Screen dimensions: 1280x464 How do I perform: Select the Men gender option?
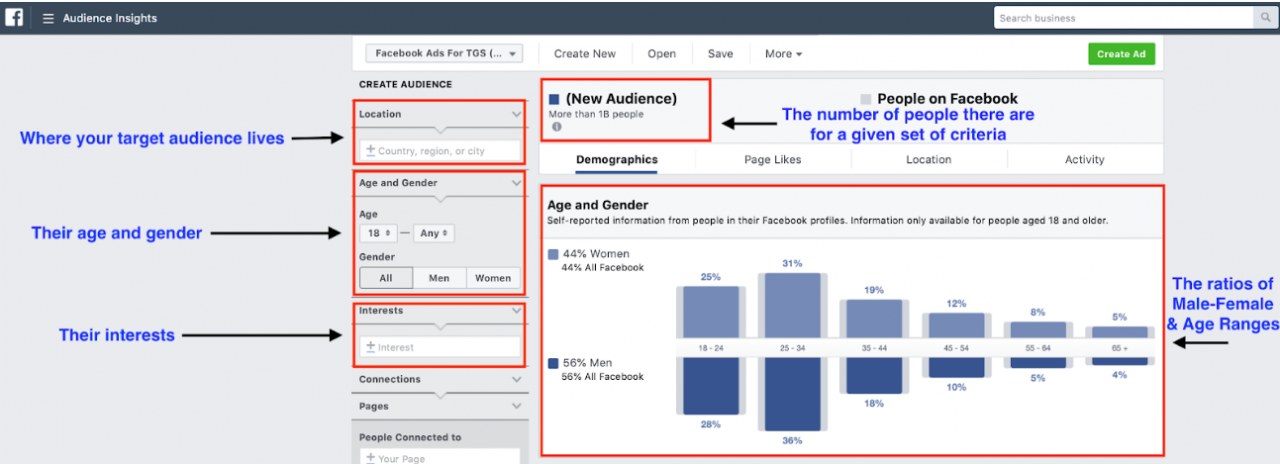tap(439, 278)
